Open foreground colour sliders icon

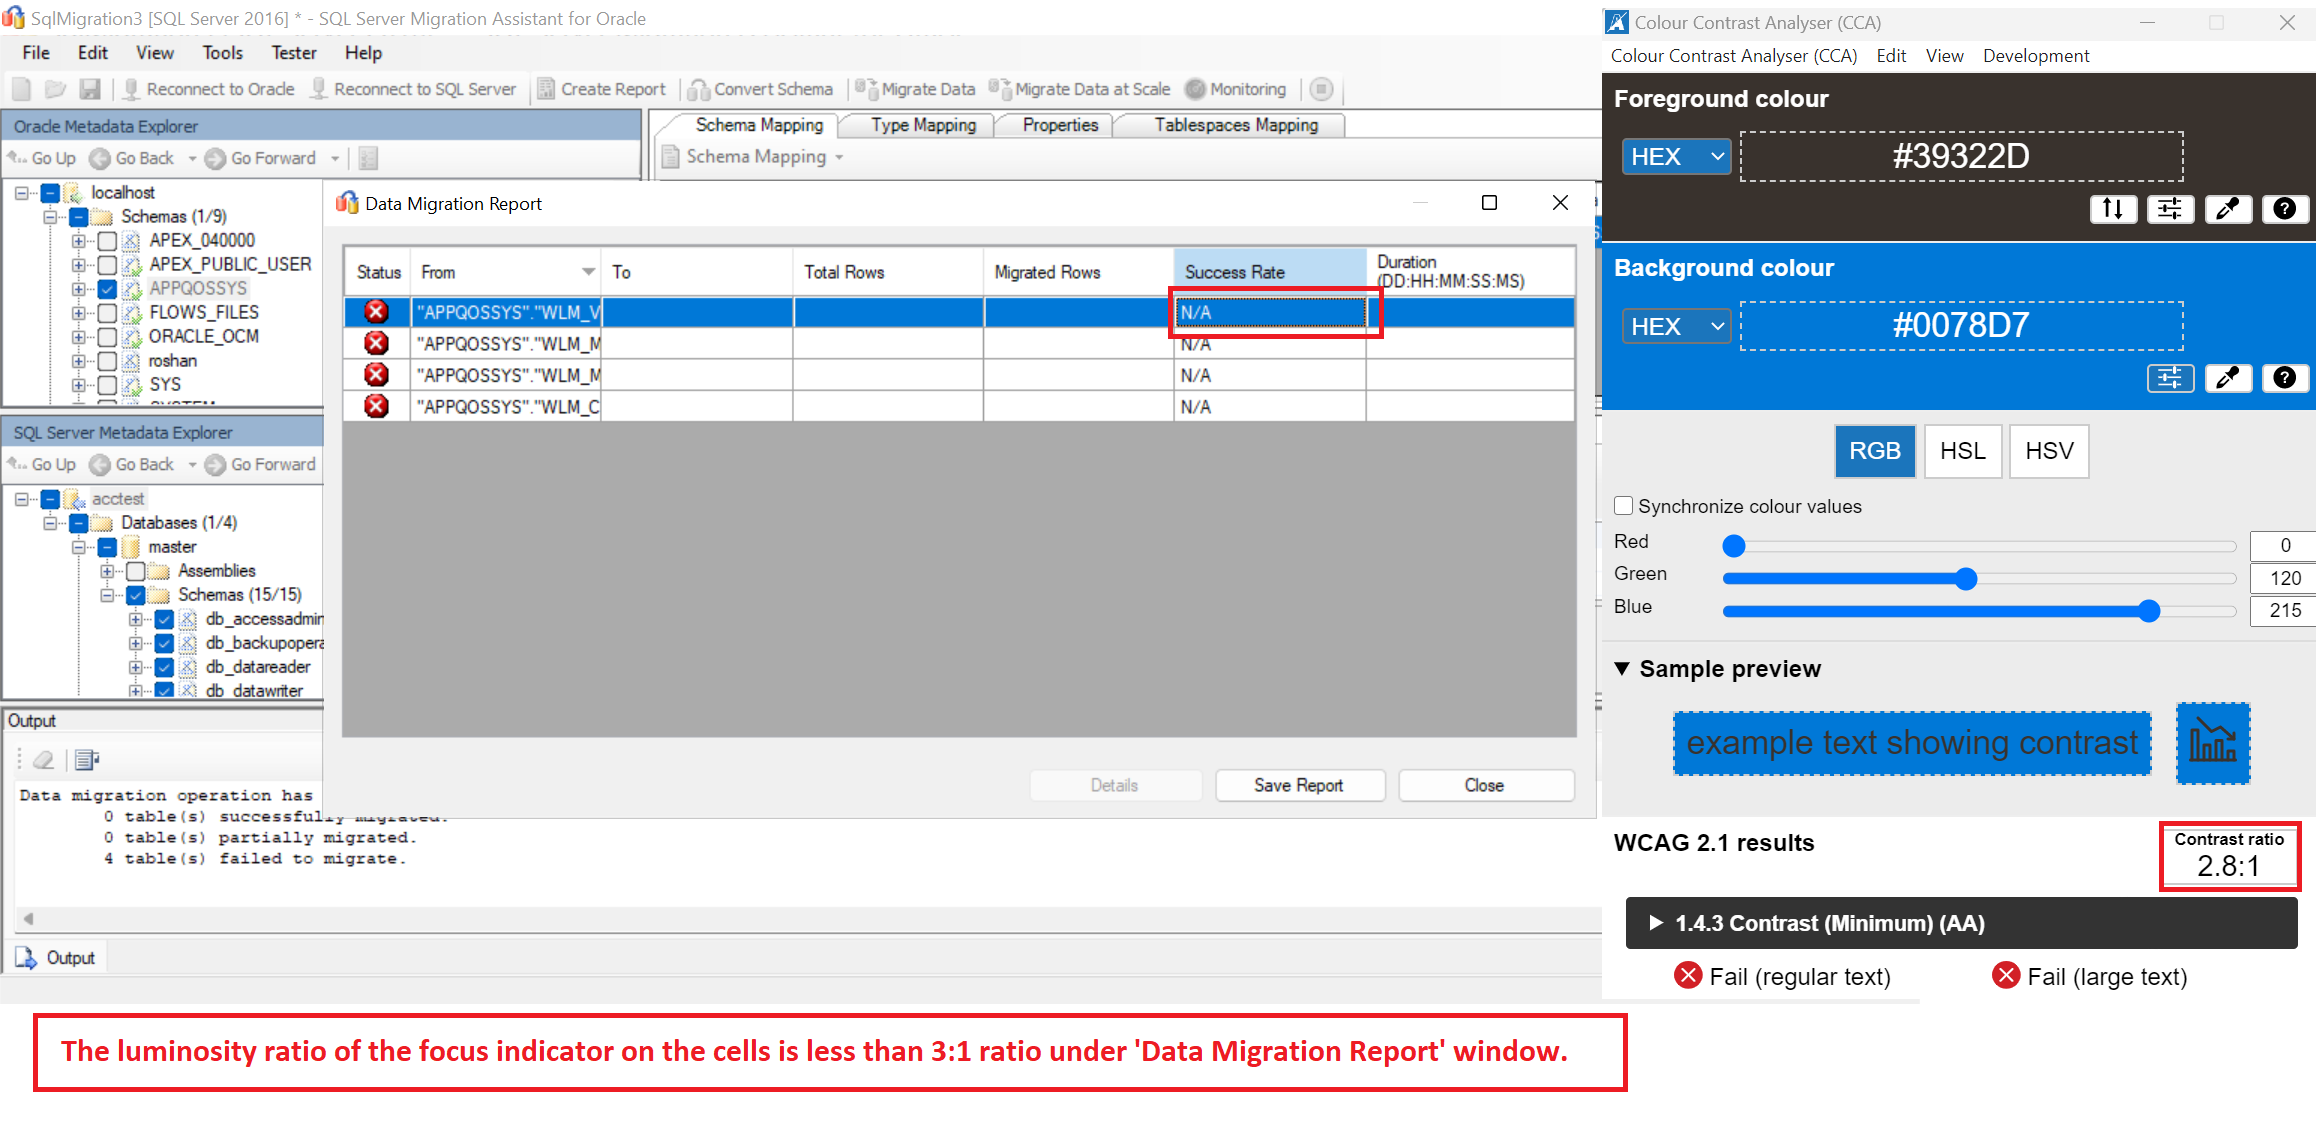click(2170, 208)
